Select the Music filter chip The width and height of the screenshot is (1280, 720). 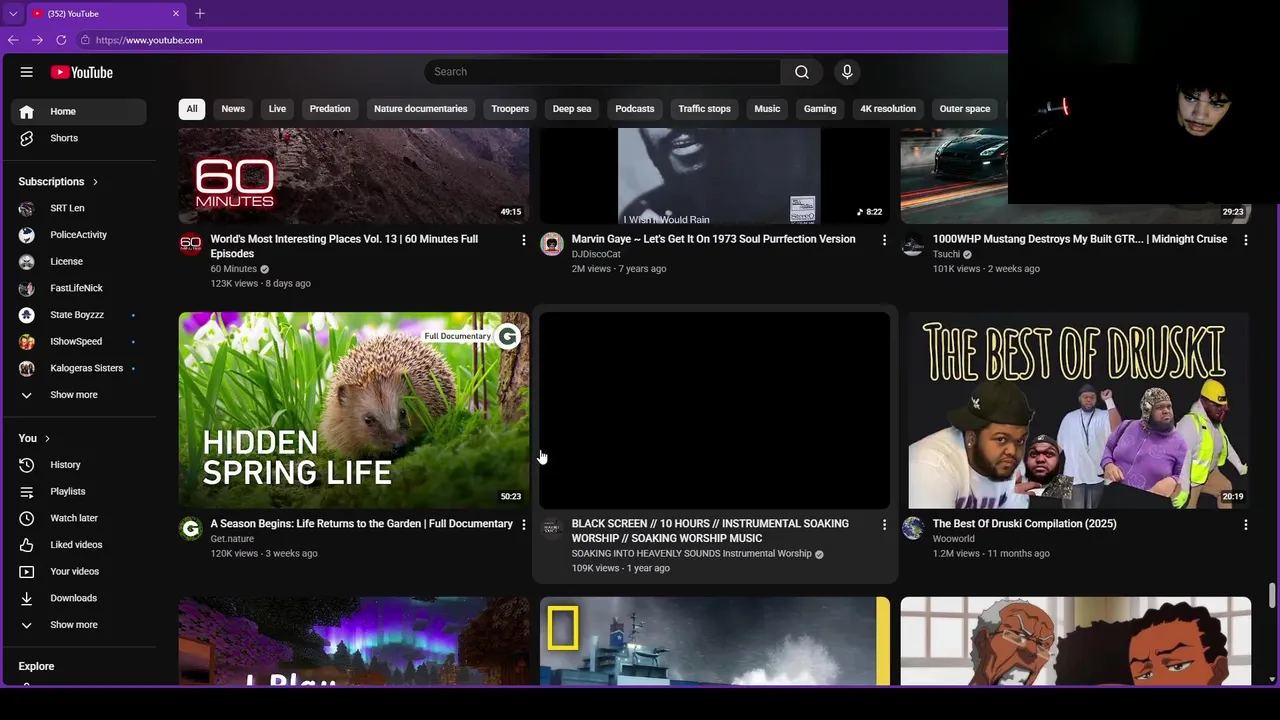pos(767,109)
